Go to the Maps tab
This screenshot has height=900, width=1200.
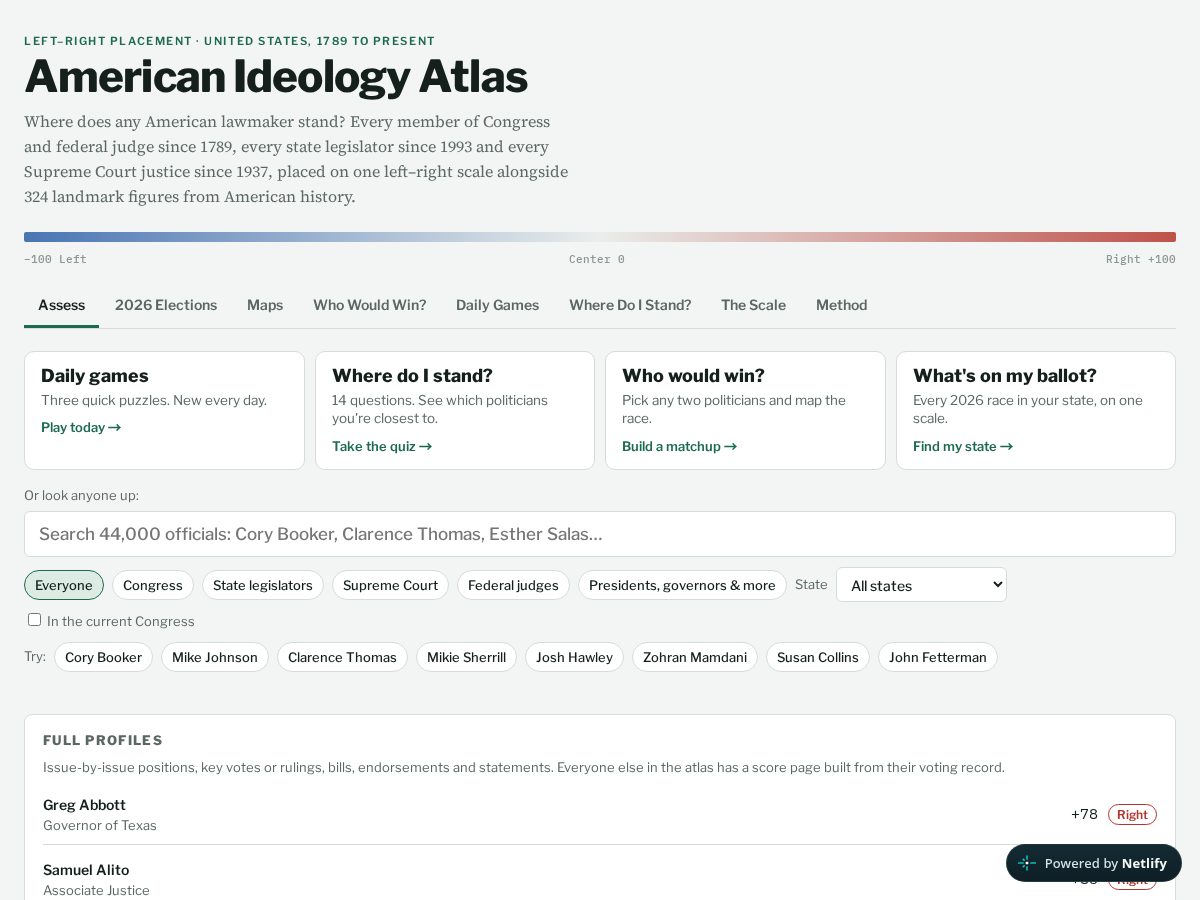(x=265, y=305)
